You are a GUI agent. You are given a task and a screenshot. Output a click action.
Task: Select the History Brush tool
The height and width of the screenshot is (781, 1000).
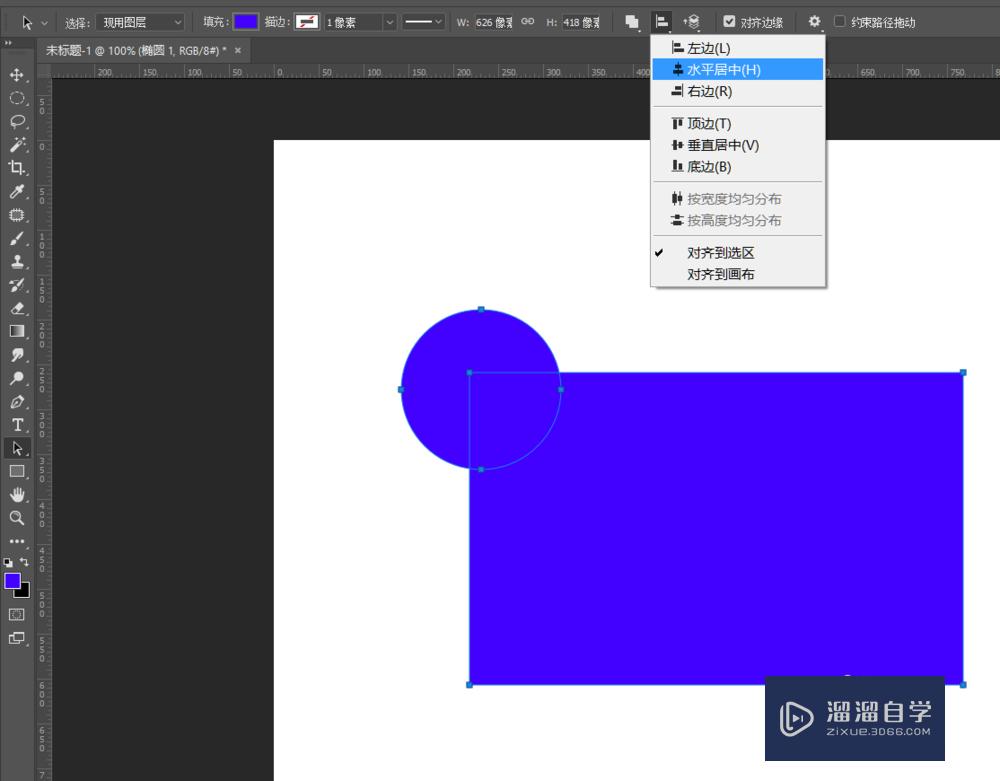17,285
